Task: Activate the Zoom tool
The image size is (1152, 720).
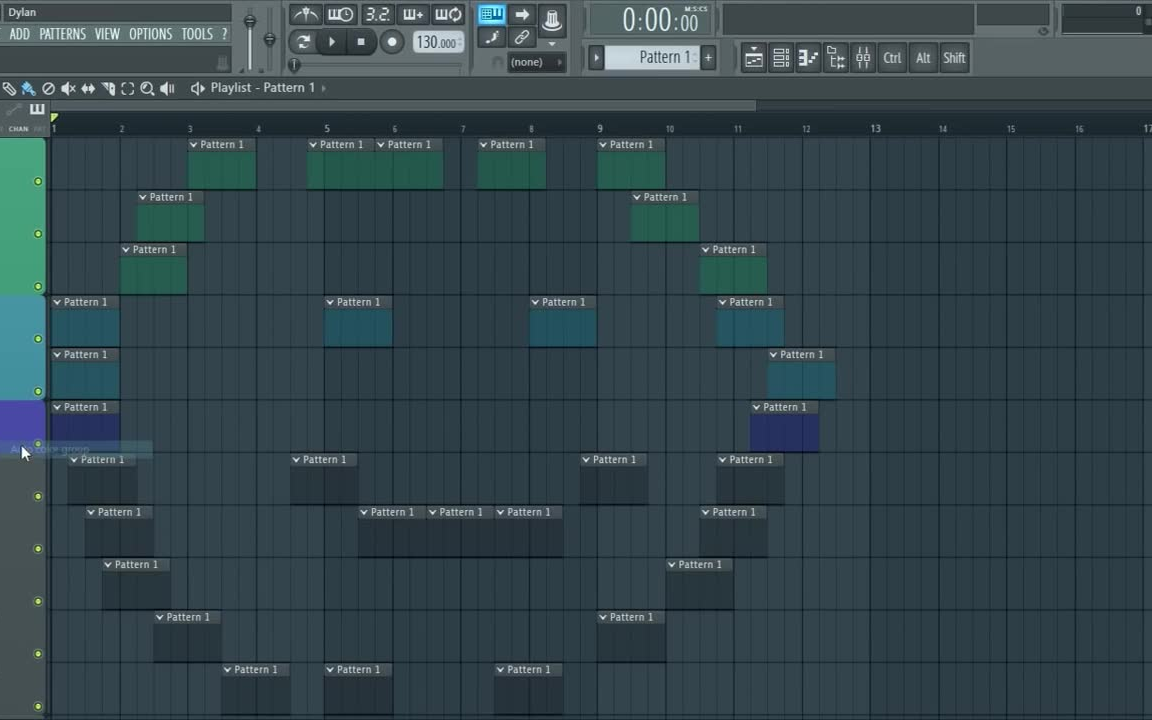Action: click(147, 88)
